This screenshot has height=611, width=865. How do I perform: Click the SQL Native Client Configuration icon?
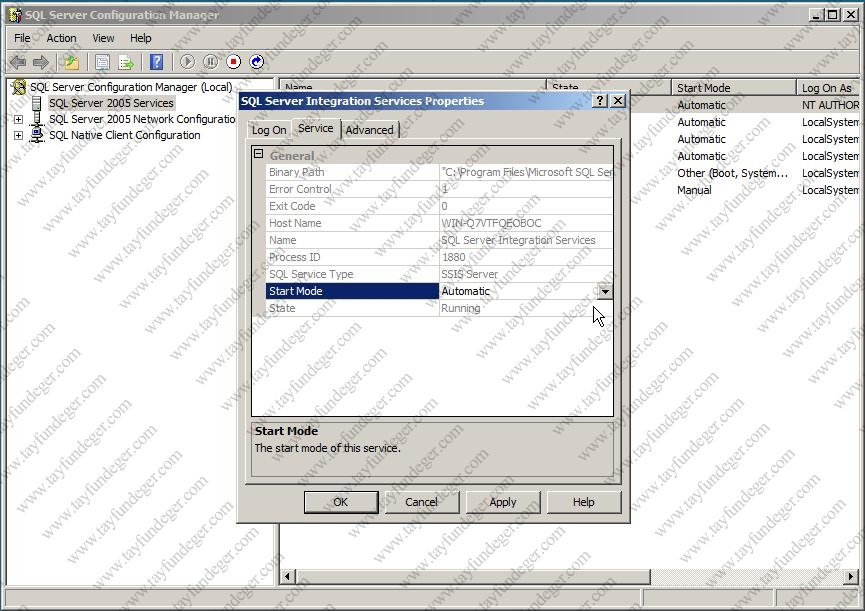(37, 135)
